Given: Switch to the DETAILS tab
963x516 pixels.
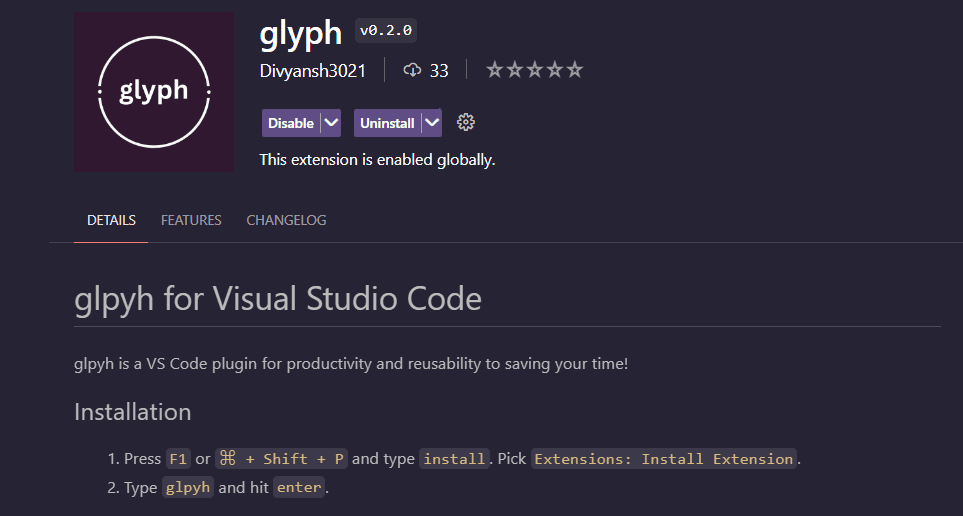Looking at the screenshot, I should (111, 220).
